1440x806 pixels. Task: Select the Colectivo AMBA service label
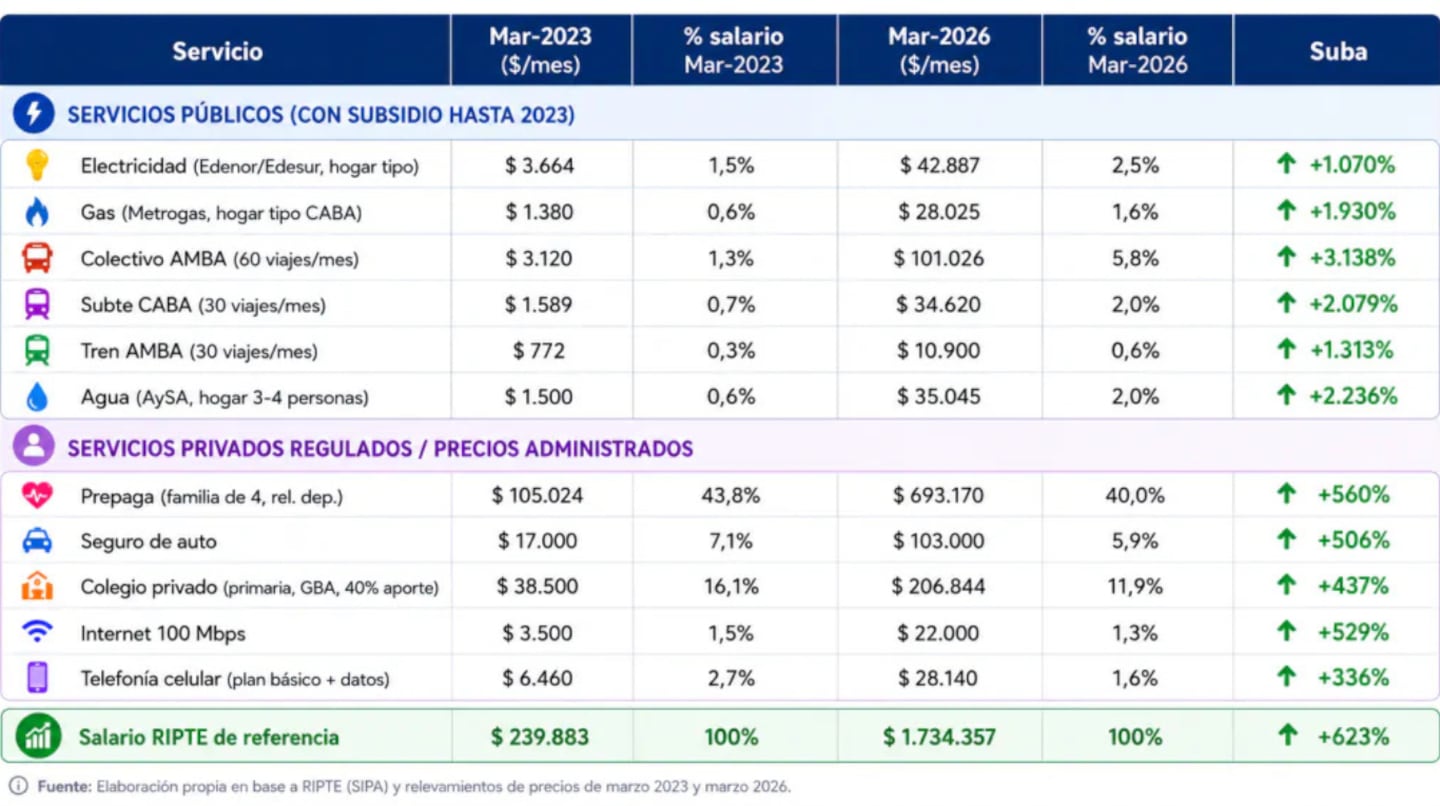219,259
